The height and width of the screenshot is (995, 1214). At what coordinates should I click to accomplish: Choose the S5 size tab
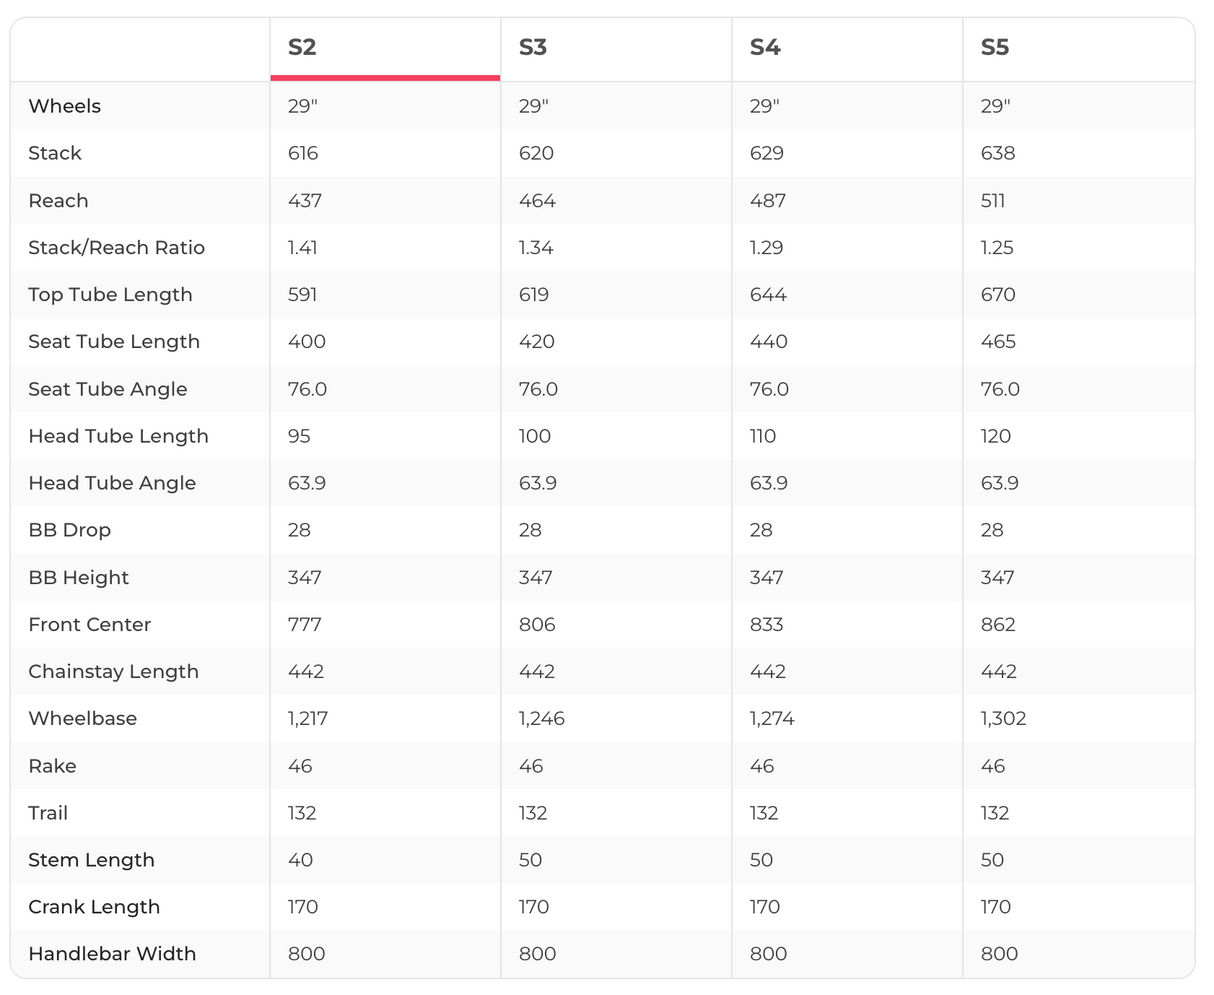pos(995,48)
